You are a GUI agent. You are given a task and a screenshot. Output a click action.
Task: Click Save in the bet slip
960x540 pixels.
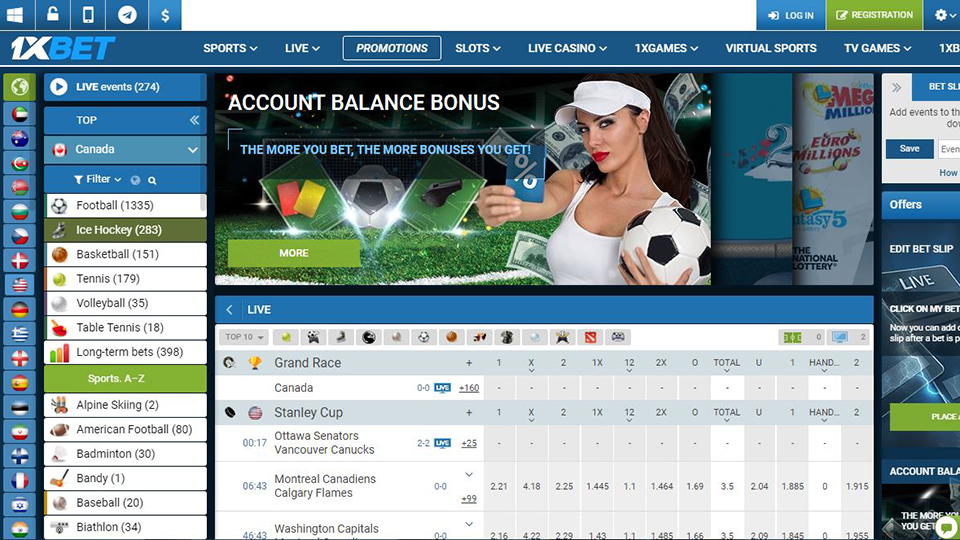[x=909, y=149]
